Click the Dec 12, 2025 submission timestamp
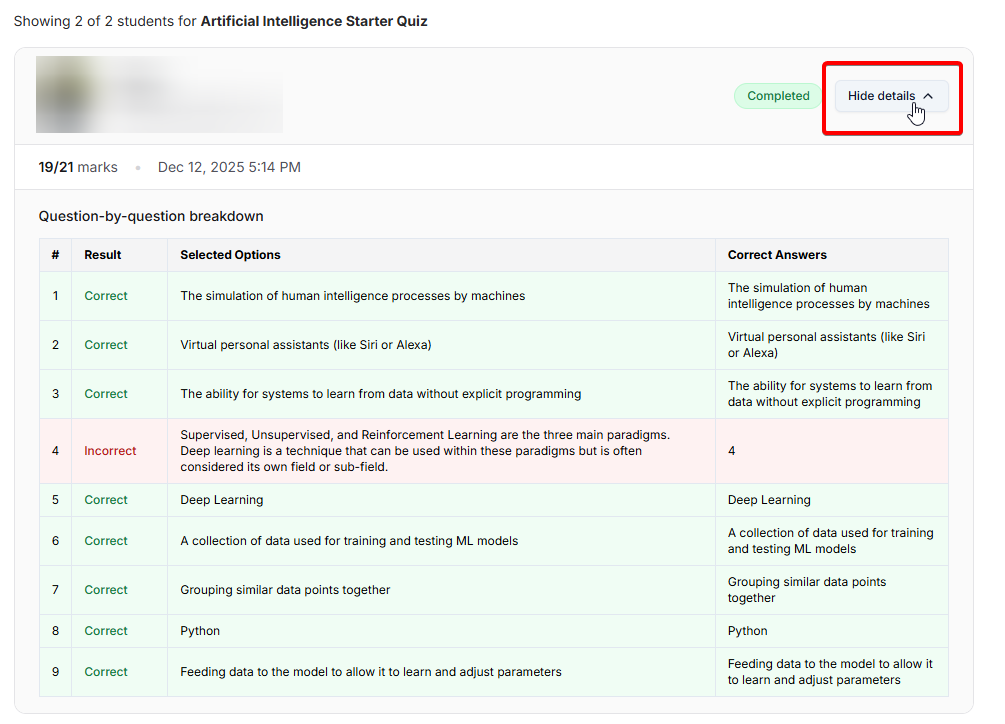The height and width of the screenshot is (724, 1005). click(x=229, y=167)
